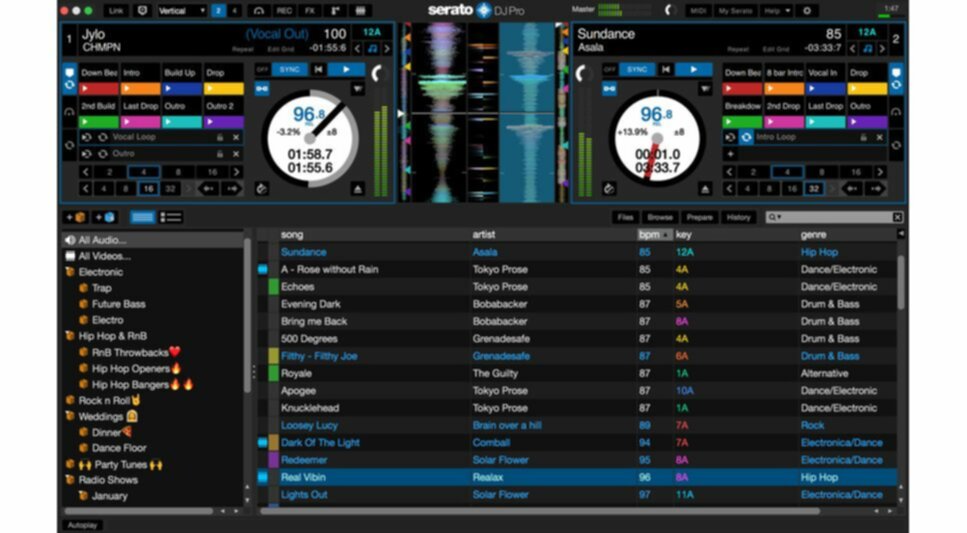The image size is (967, 533).
Task: Turn sync OFF on deck 1
Action: point(262,70)
